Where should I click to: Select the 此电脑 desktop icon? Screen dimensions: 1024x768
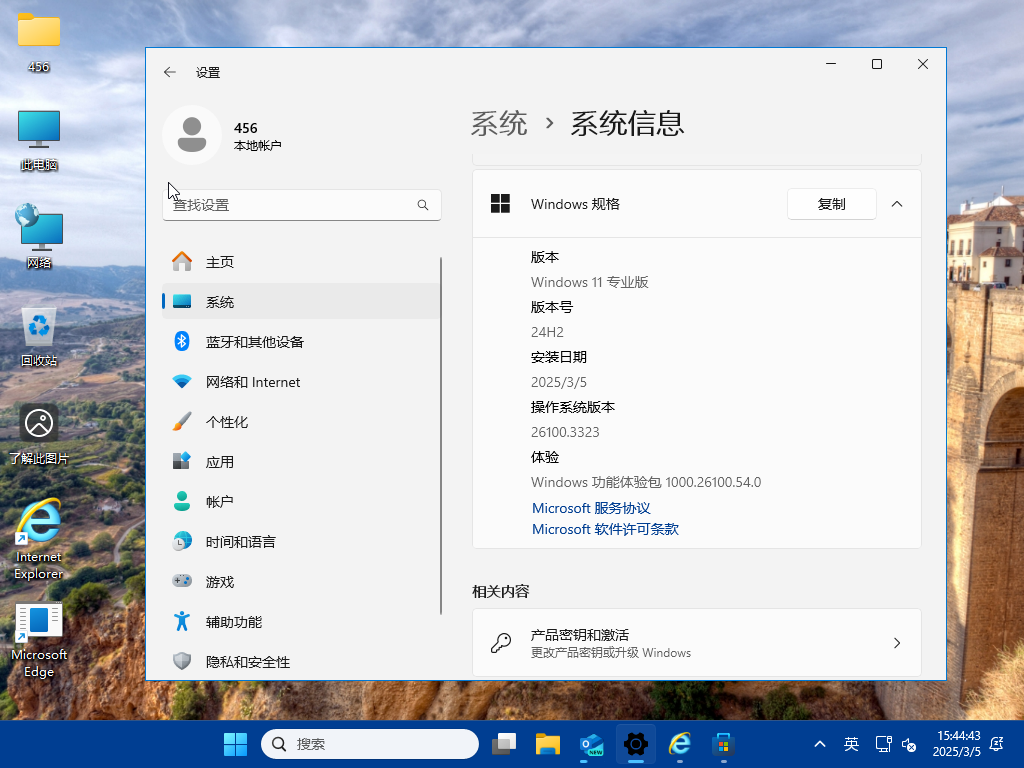(x=39, y=140)
